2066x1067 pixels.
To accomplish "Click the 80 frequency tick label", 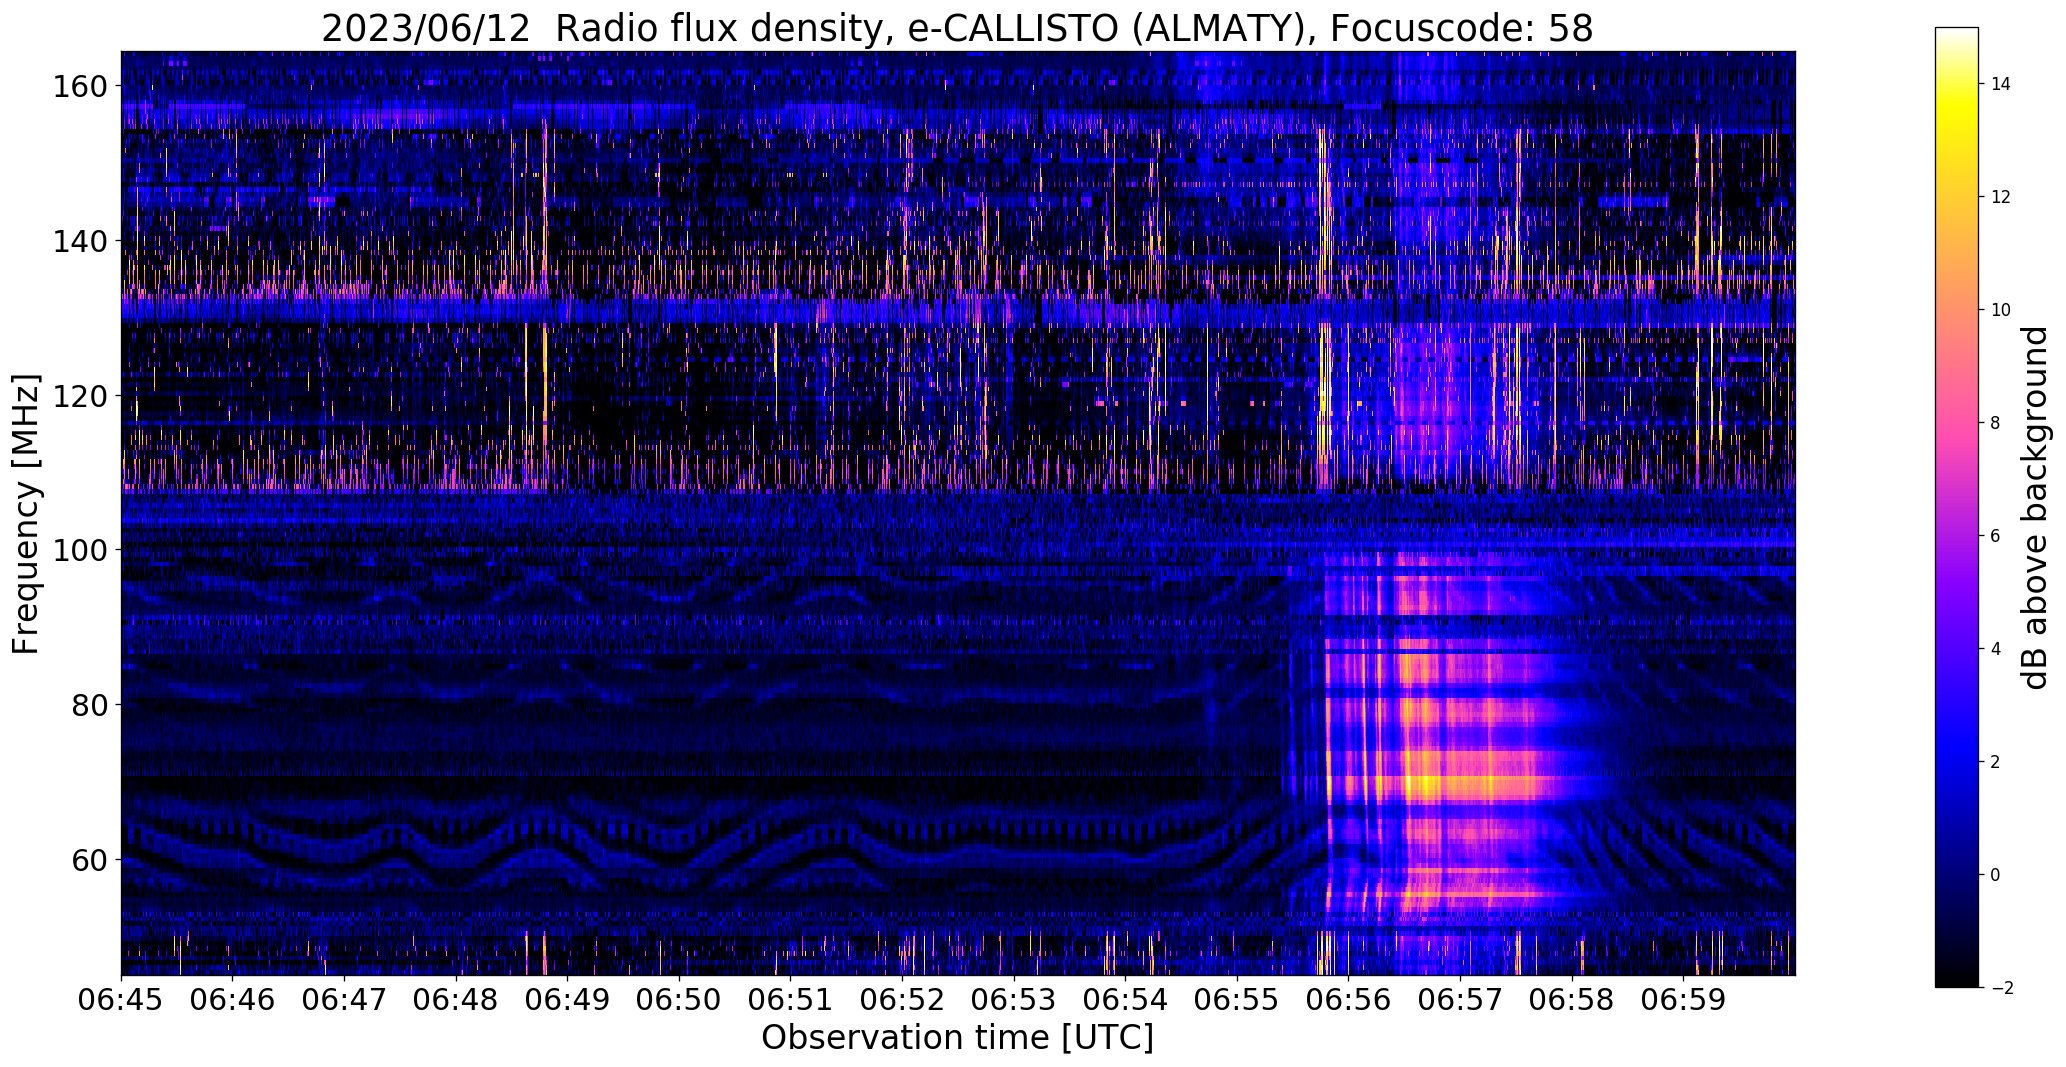I will (x=87, y=705).
